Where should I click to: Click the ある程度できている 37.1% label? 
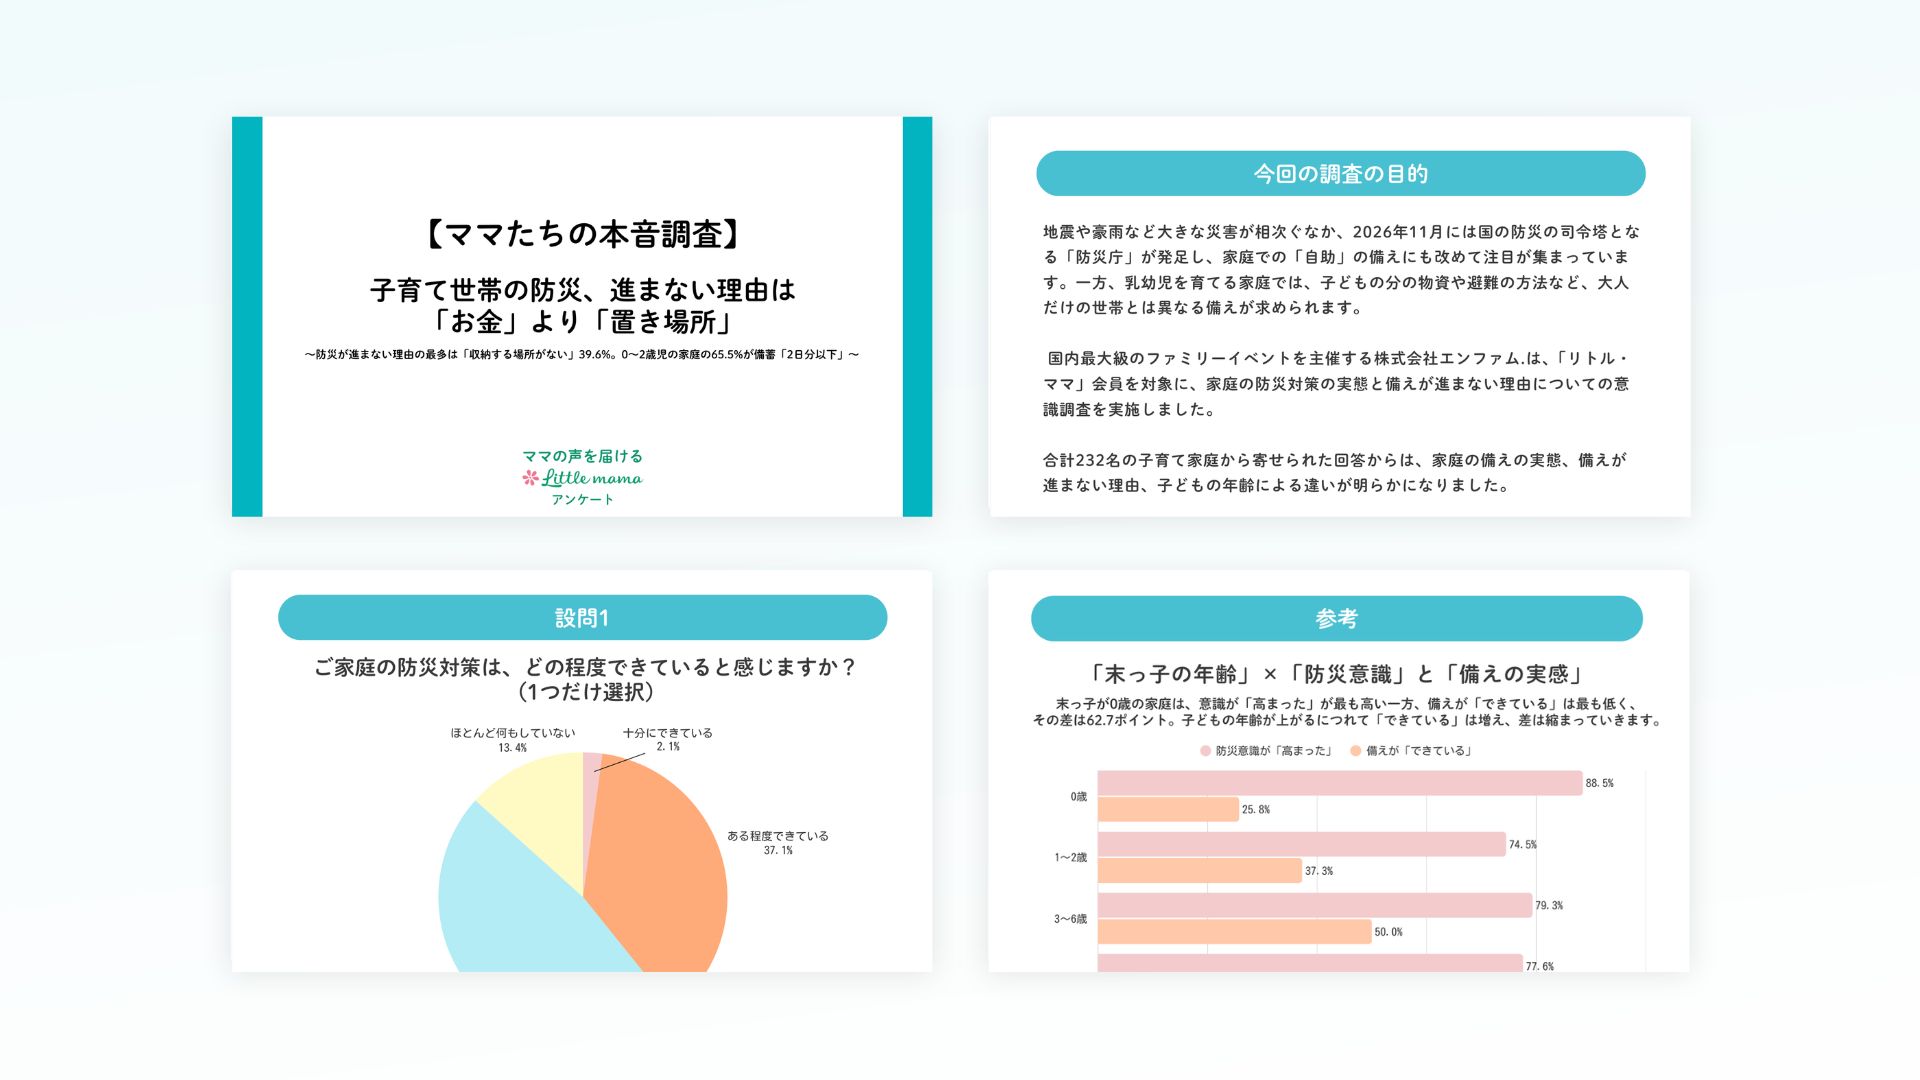[x=778, y=843]
